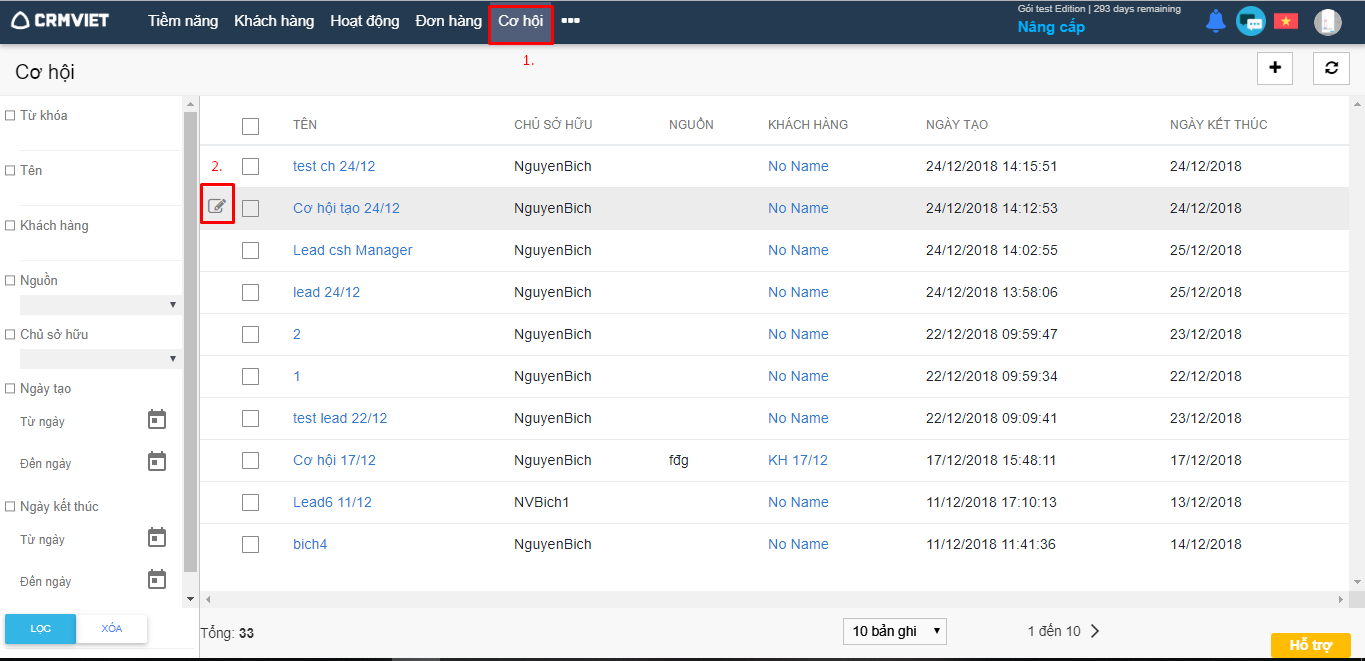This screenshot has height=661, width=1365.
Task: Open calendar for Ngày kết thúc Đến ngày
Action: [x=157, y=579]
